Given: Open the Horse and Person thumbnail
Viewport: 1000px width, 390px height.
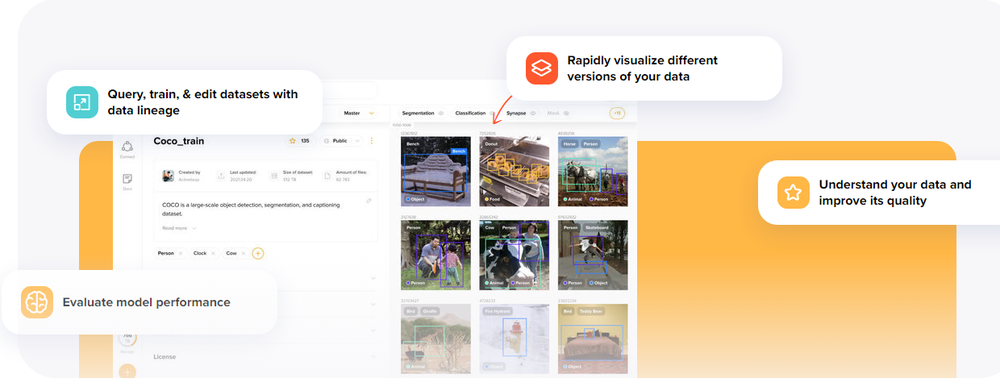Looking at the screenshot, I should pos(592,171).
